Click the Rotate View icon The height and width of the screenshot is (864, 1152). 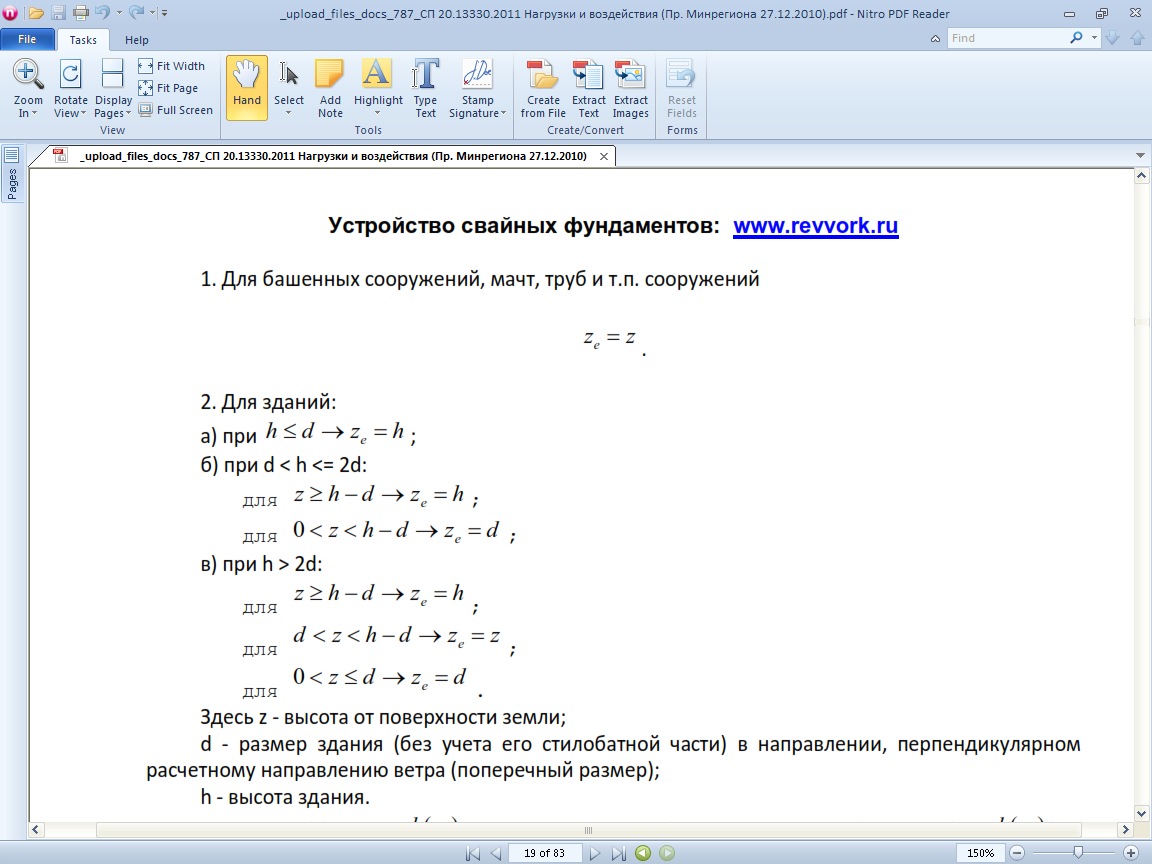click(x=71, y=74)
